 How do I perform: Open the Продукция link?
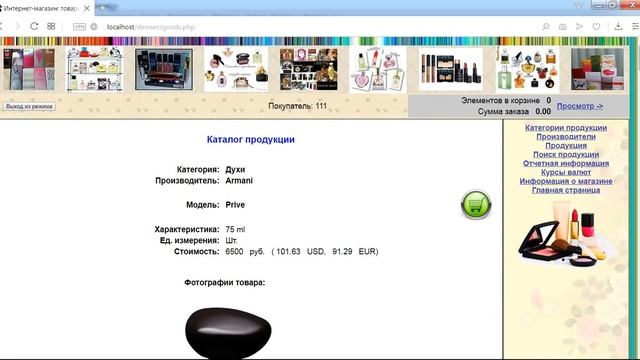pyautogui.click(x=566, y=146)
